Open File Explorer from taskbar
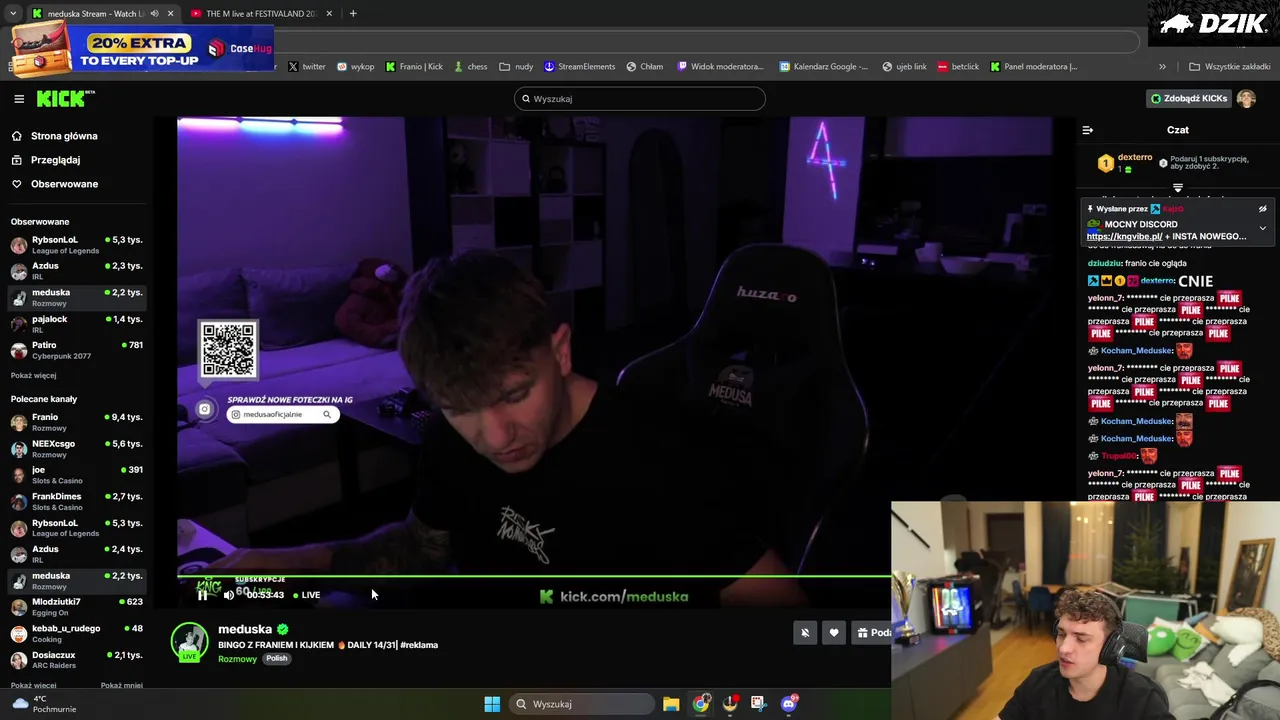 671,704
